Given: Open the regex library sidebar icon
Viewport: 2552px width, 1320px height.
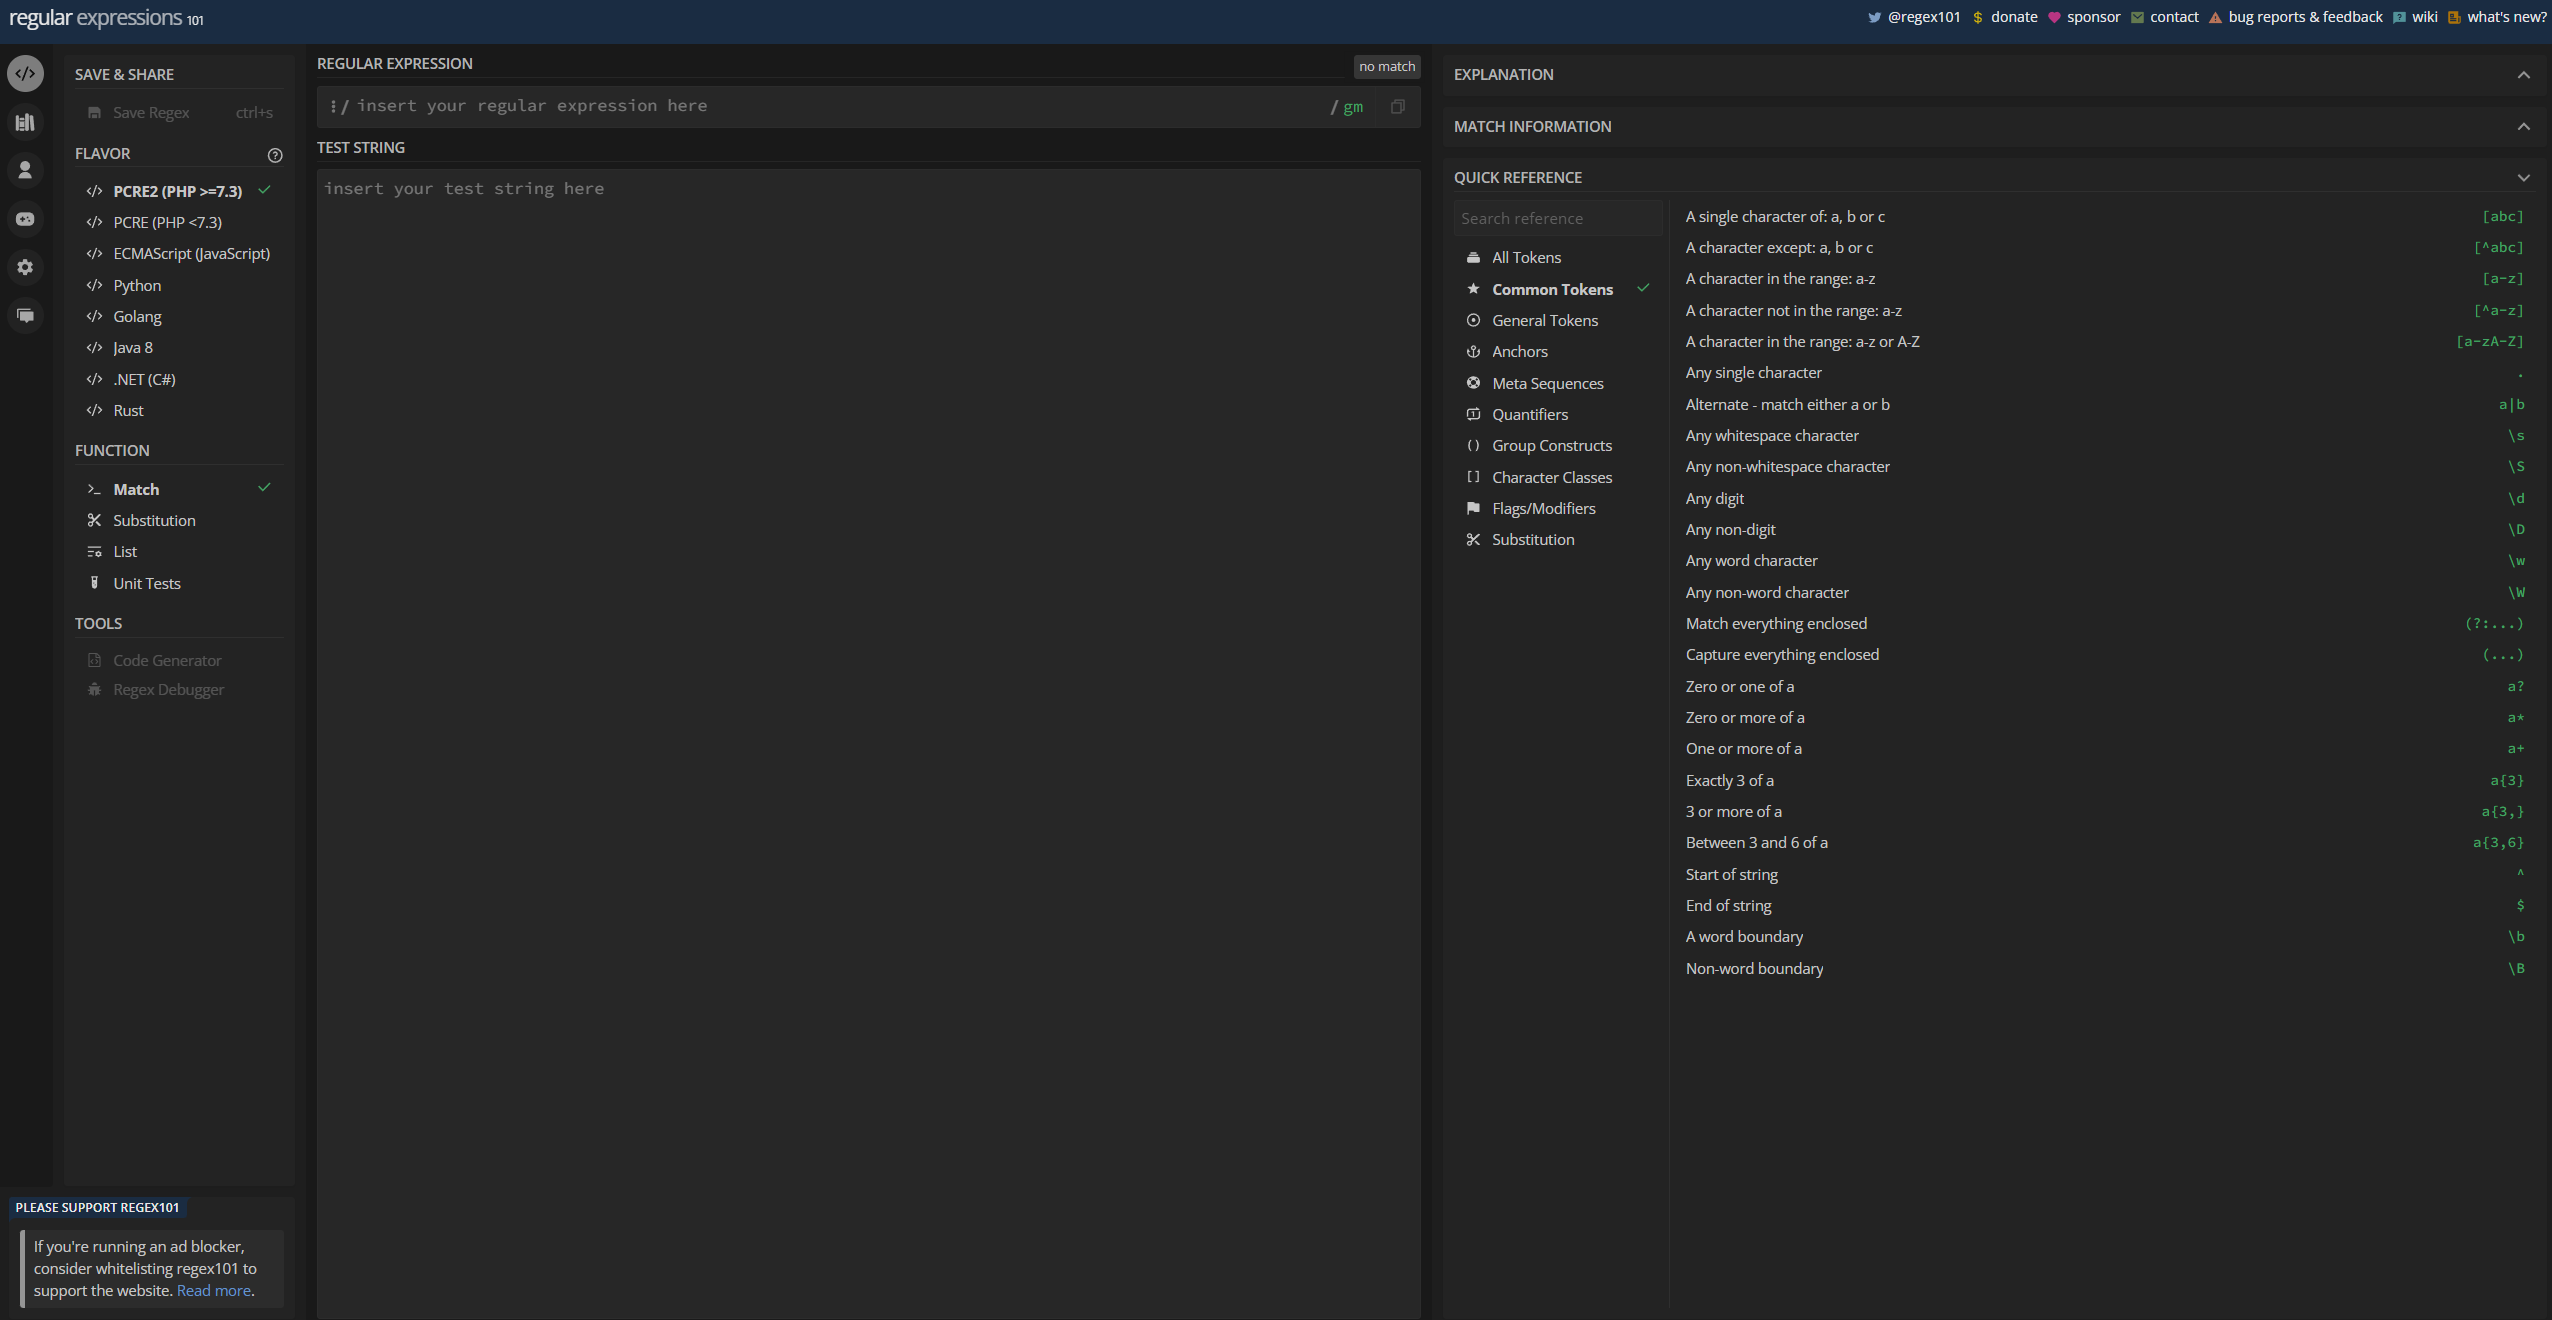Looking at the screenshot, I should [25, 122].
